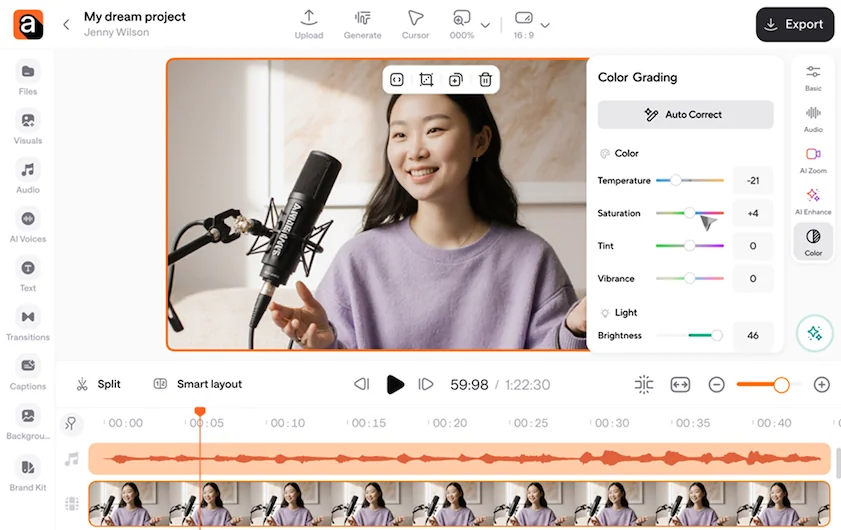Open the Upload tool in top toolbar
The image size is (841, 530).
[309, 24]
